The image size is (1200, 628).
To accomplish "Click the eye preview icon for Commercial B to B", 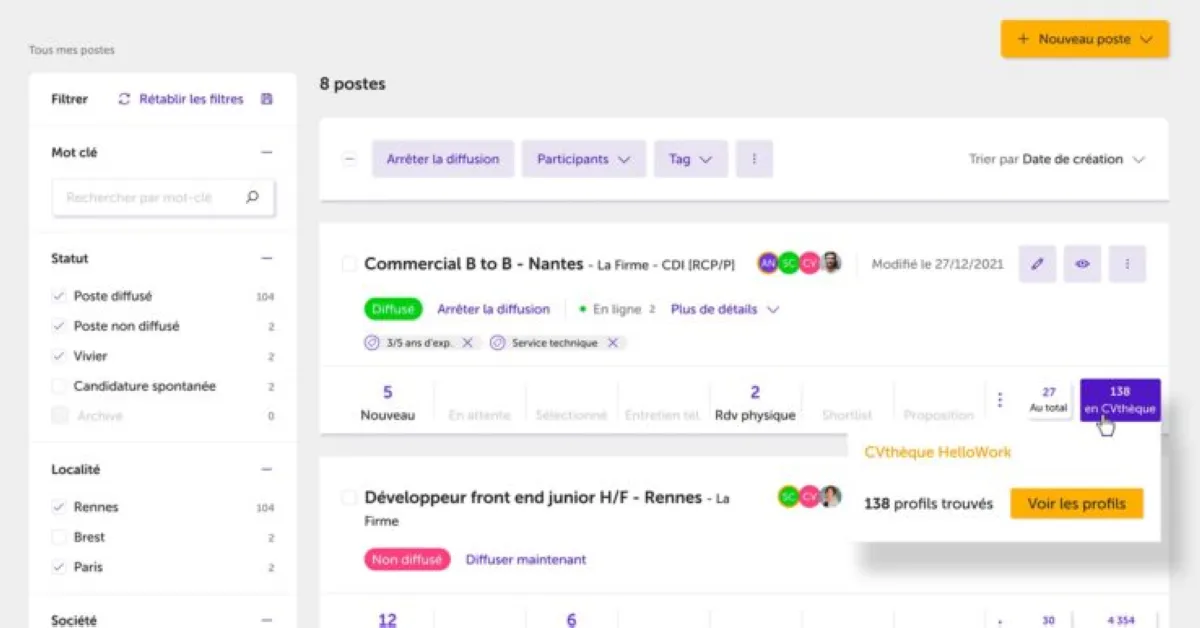I will pos(1082,264).
